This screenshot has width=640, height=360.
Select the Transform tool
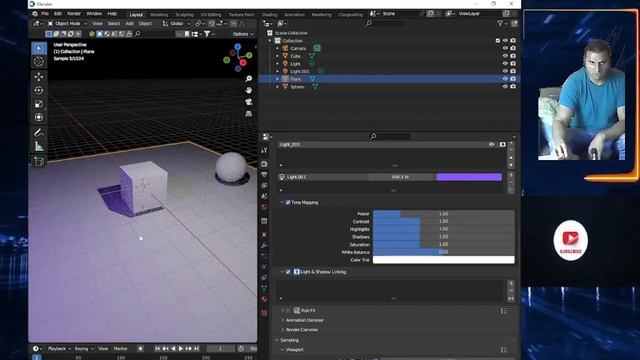(x=39, y=117)
